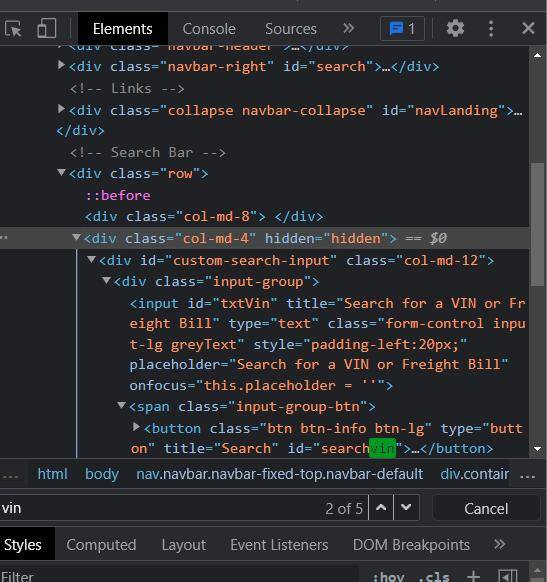Open the three-dot customize menu
Image resolution: width=547 pixels, height=582 pixels.
pyautogui.click(x=491, y=29)
